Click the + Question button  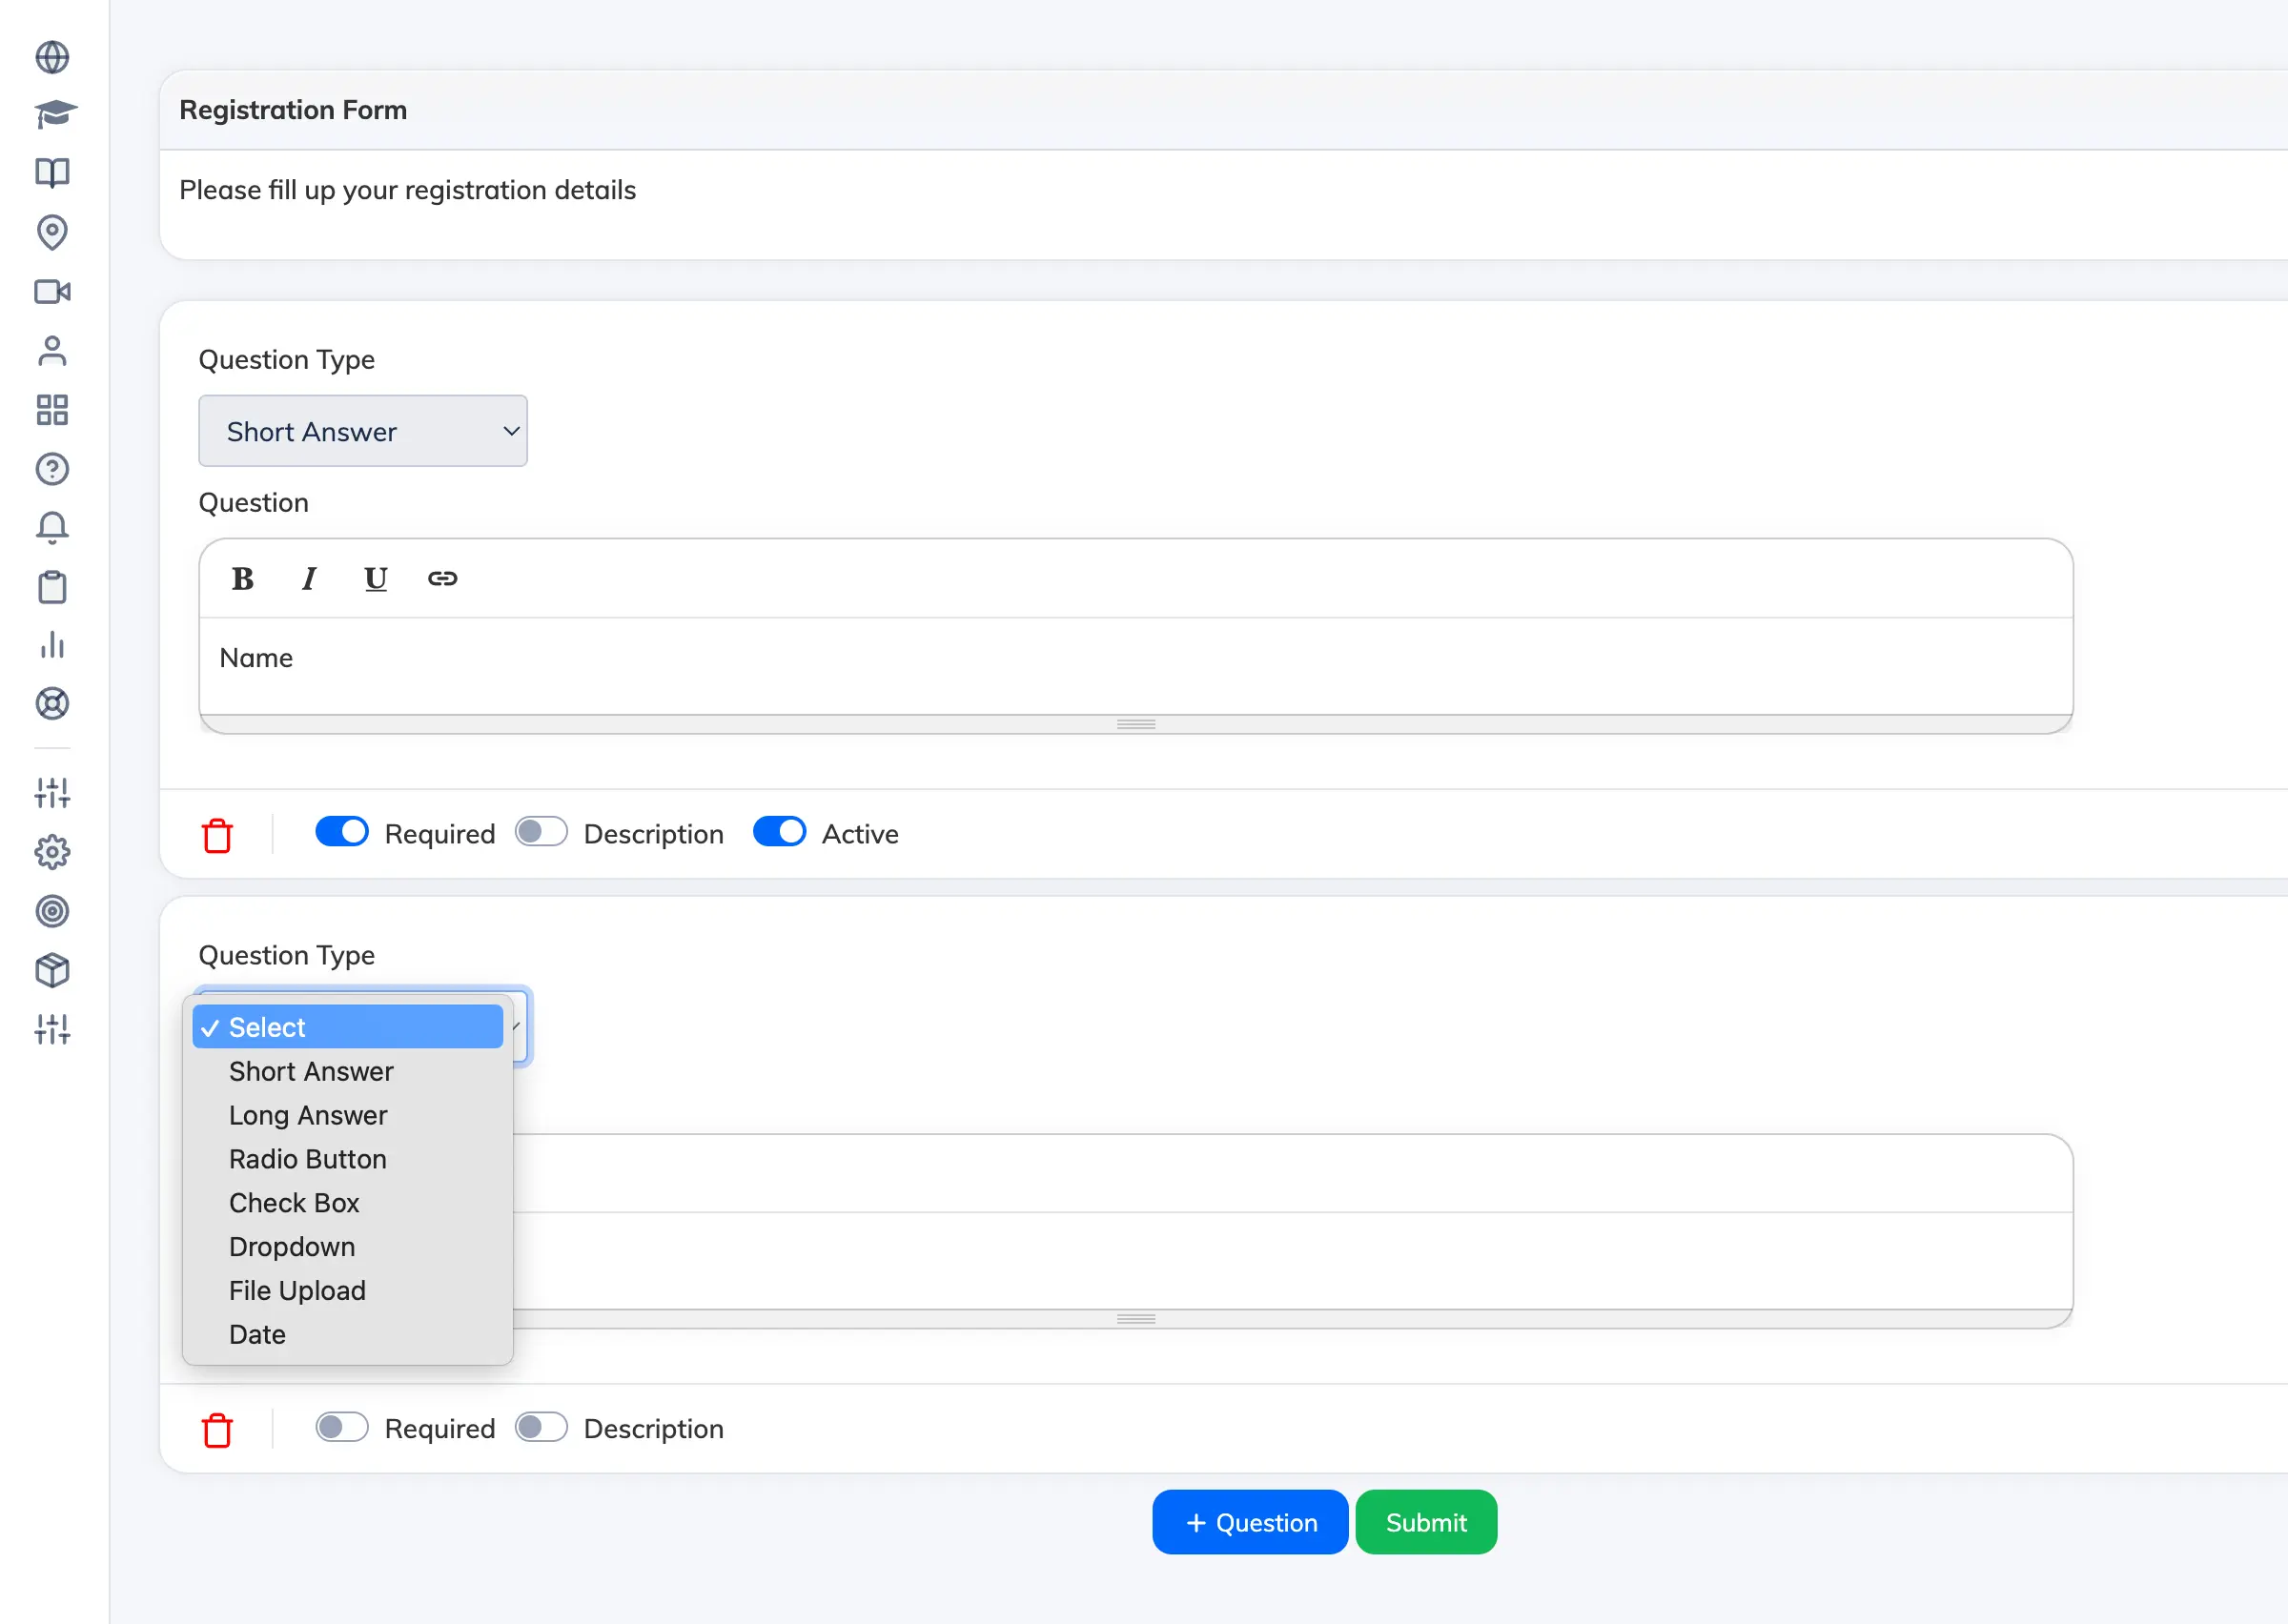tap(1249, 1522)
